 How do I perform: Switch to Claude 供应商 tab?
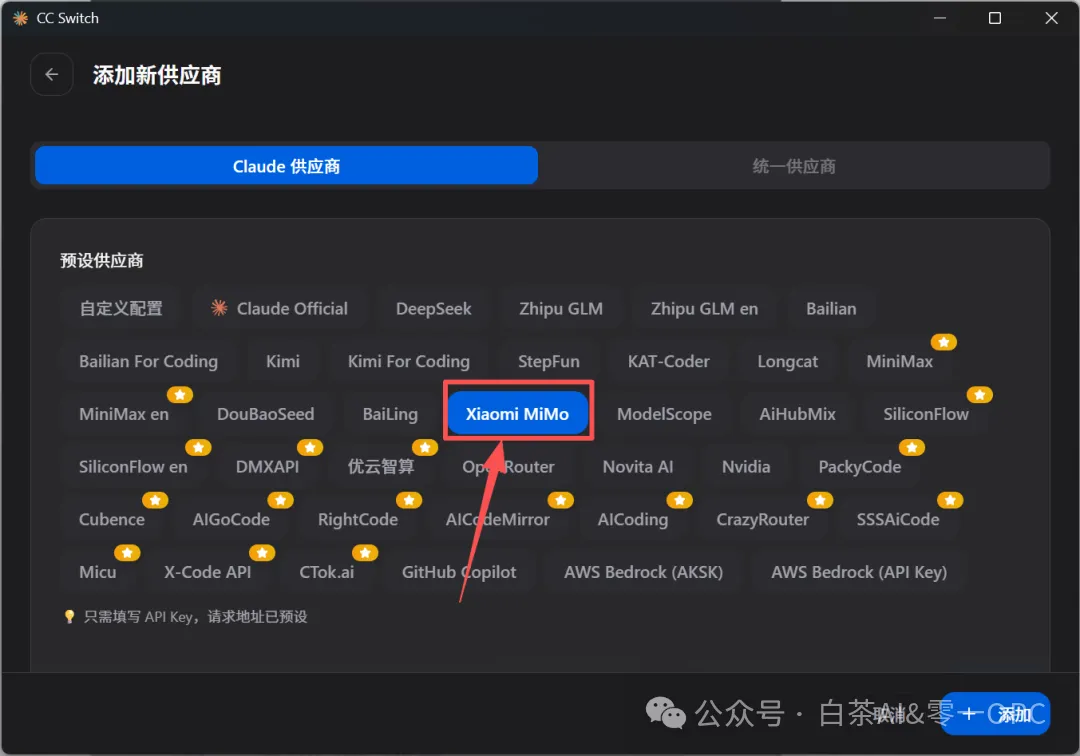click(x=287, y=166)
